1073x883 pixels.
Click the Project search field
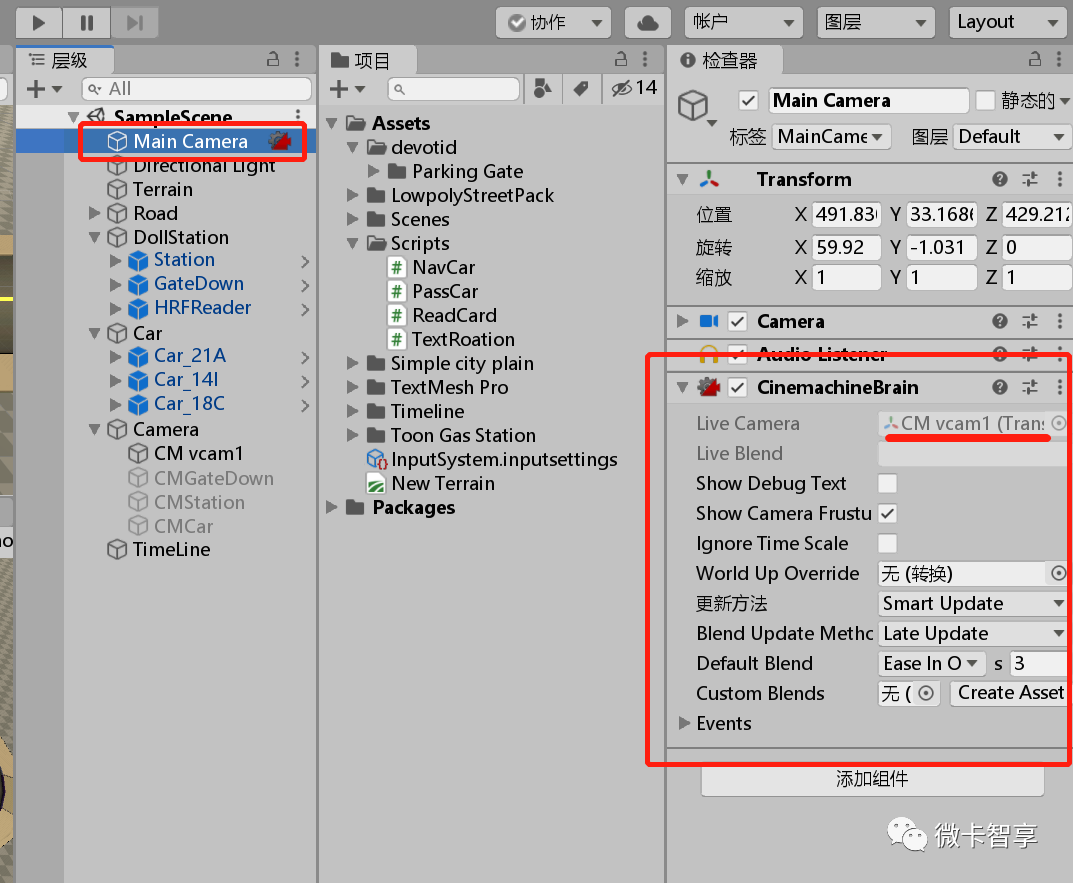[x=454, y=89]
